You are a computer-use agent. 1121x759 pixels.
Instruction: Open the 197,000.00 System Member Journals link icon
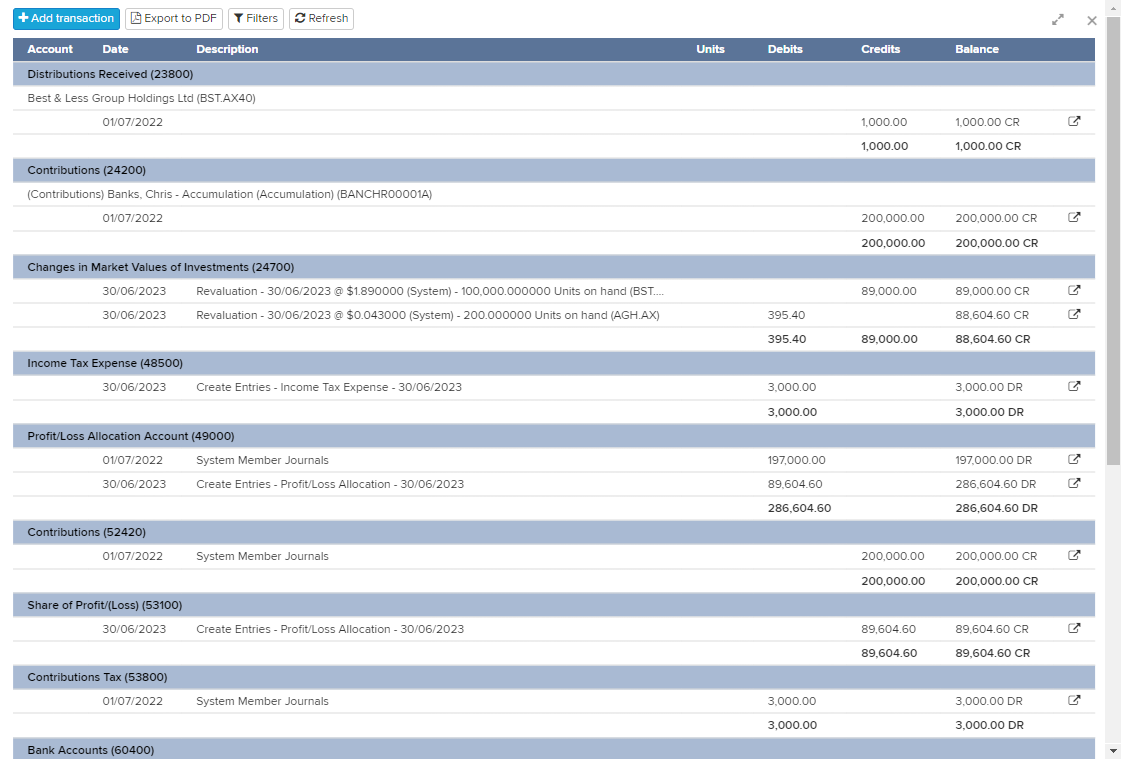1074,459
